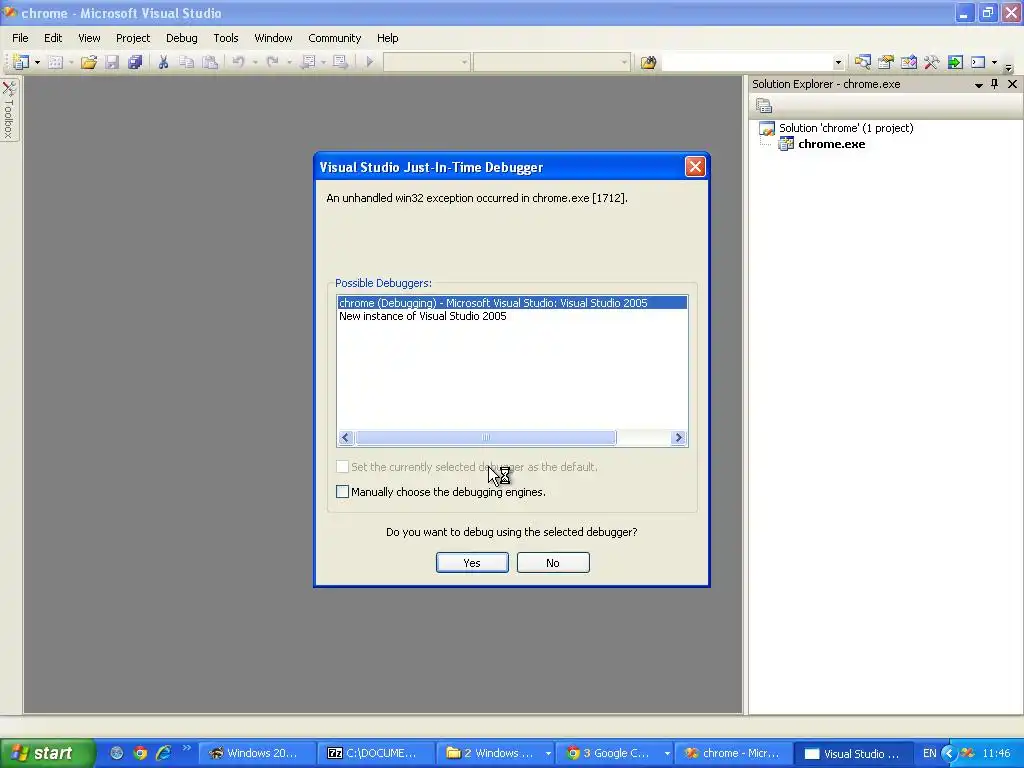
Task: Expand the Toolbox side tab
Action: [9, 109]
